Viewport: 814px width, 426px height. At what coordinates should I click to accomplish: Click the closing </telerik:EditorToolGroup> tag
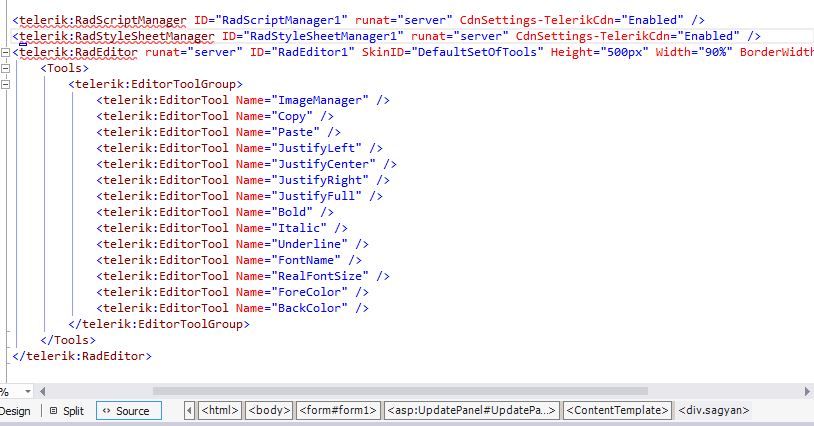tap(159, 324)
